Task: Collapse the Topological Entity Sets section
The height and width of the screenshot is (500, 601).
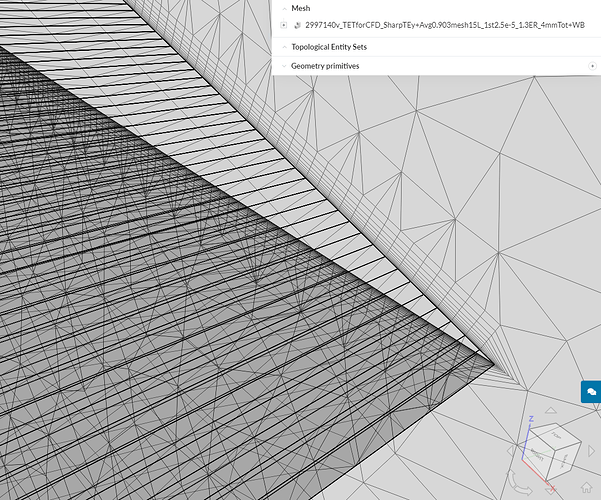Action: pyautogui.click(x=284, y=47)
